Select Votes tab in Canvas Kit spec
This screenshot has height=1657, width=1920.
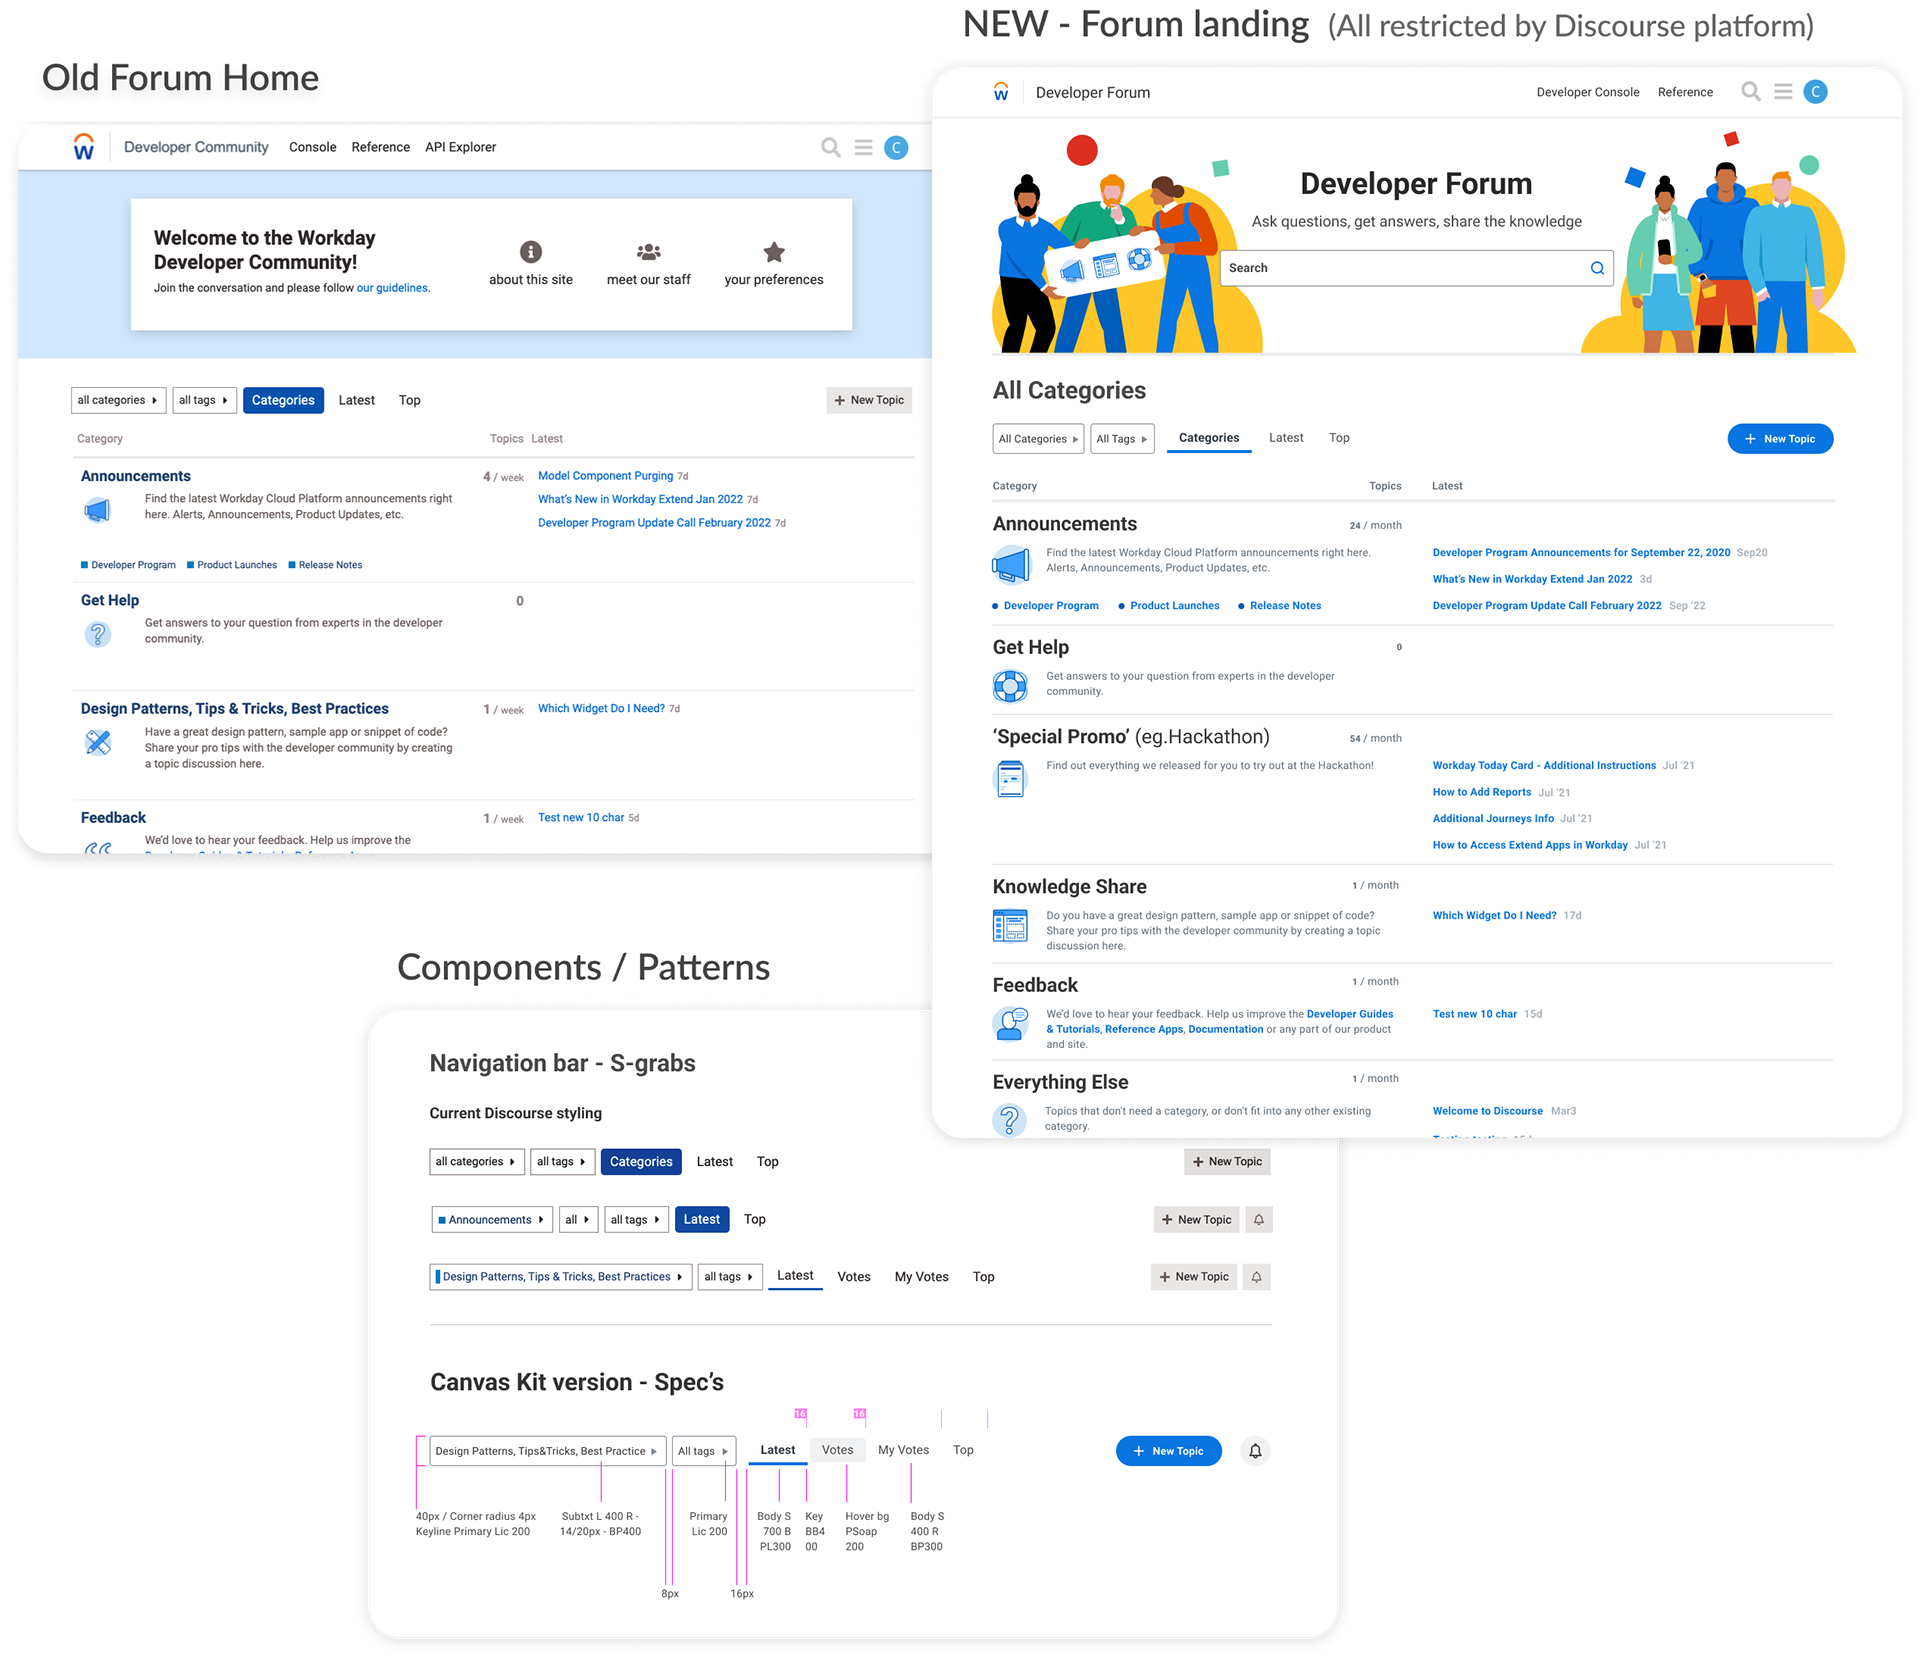point(838,1450)
